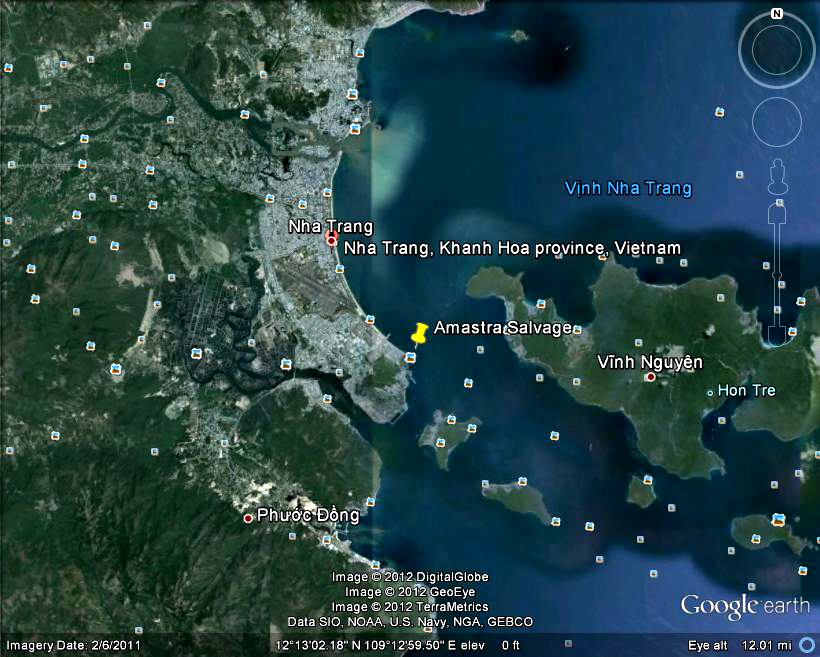The width and height of the screenshot is (820, 657).
Task: Click the Phước Đồng label
Action: click(308, 515)
